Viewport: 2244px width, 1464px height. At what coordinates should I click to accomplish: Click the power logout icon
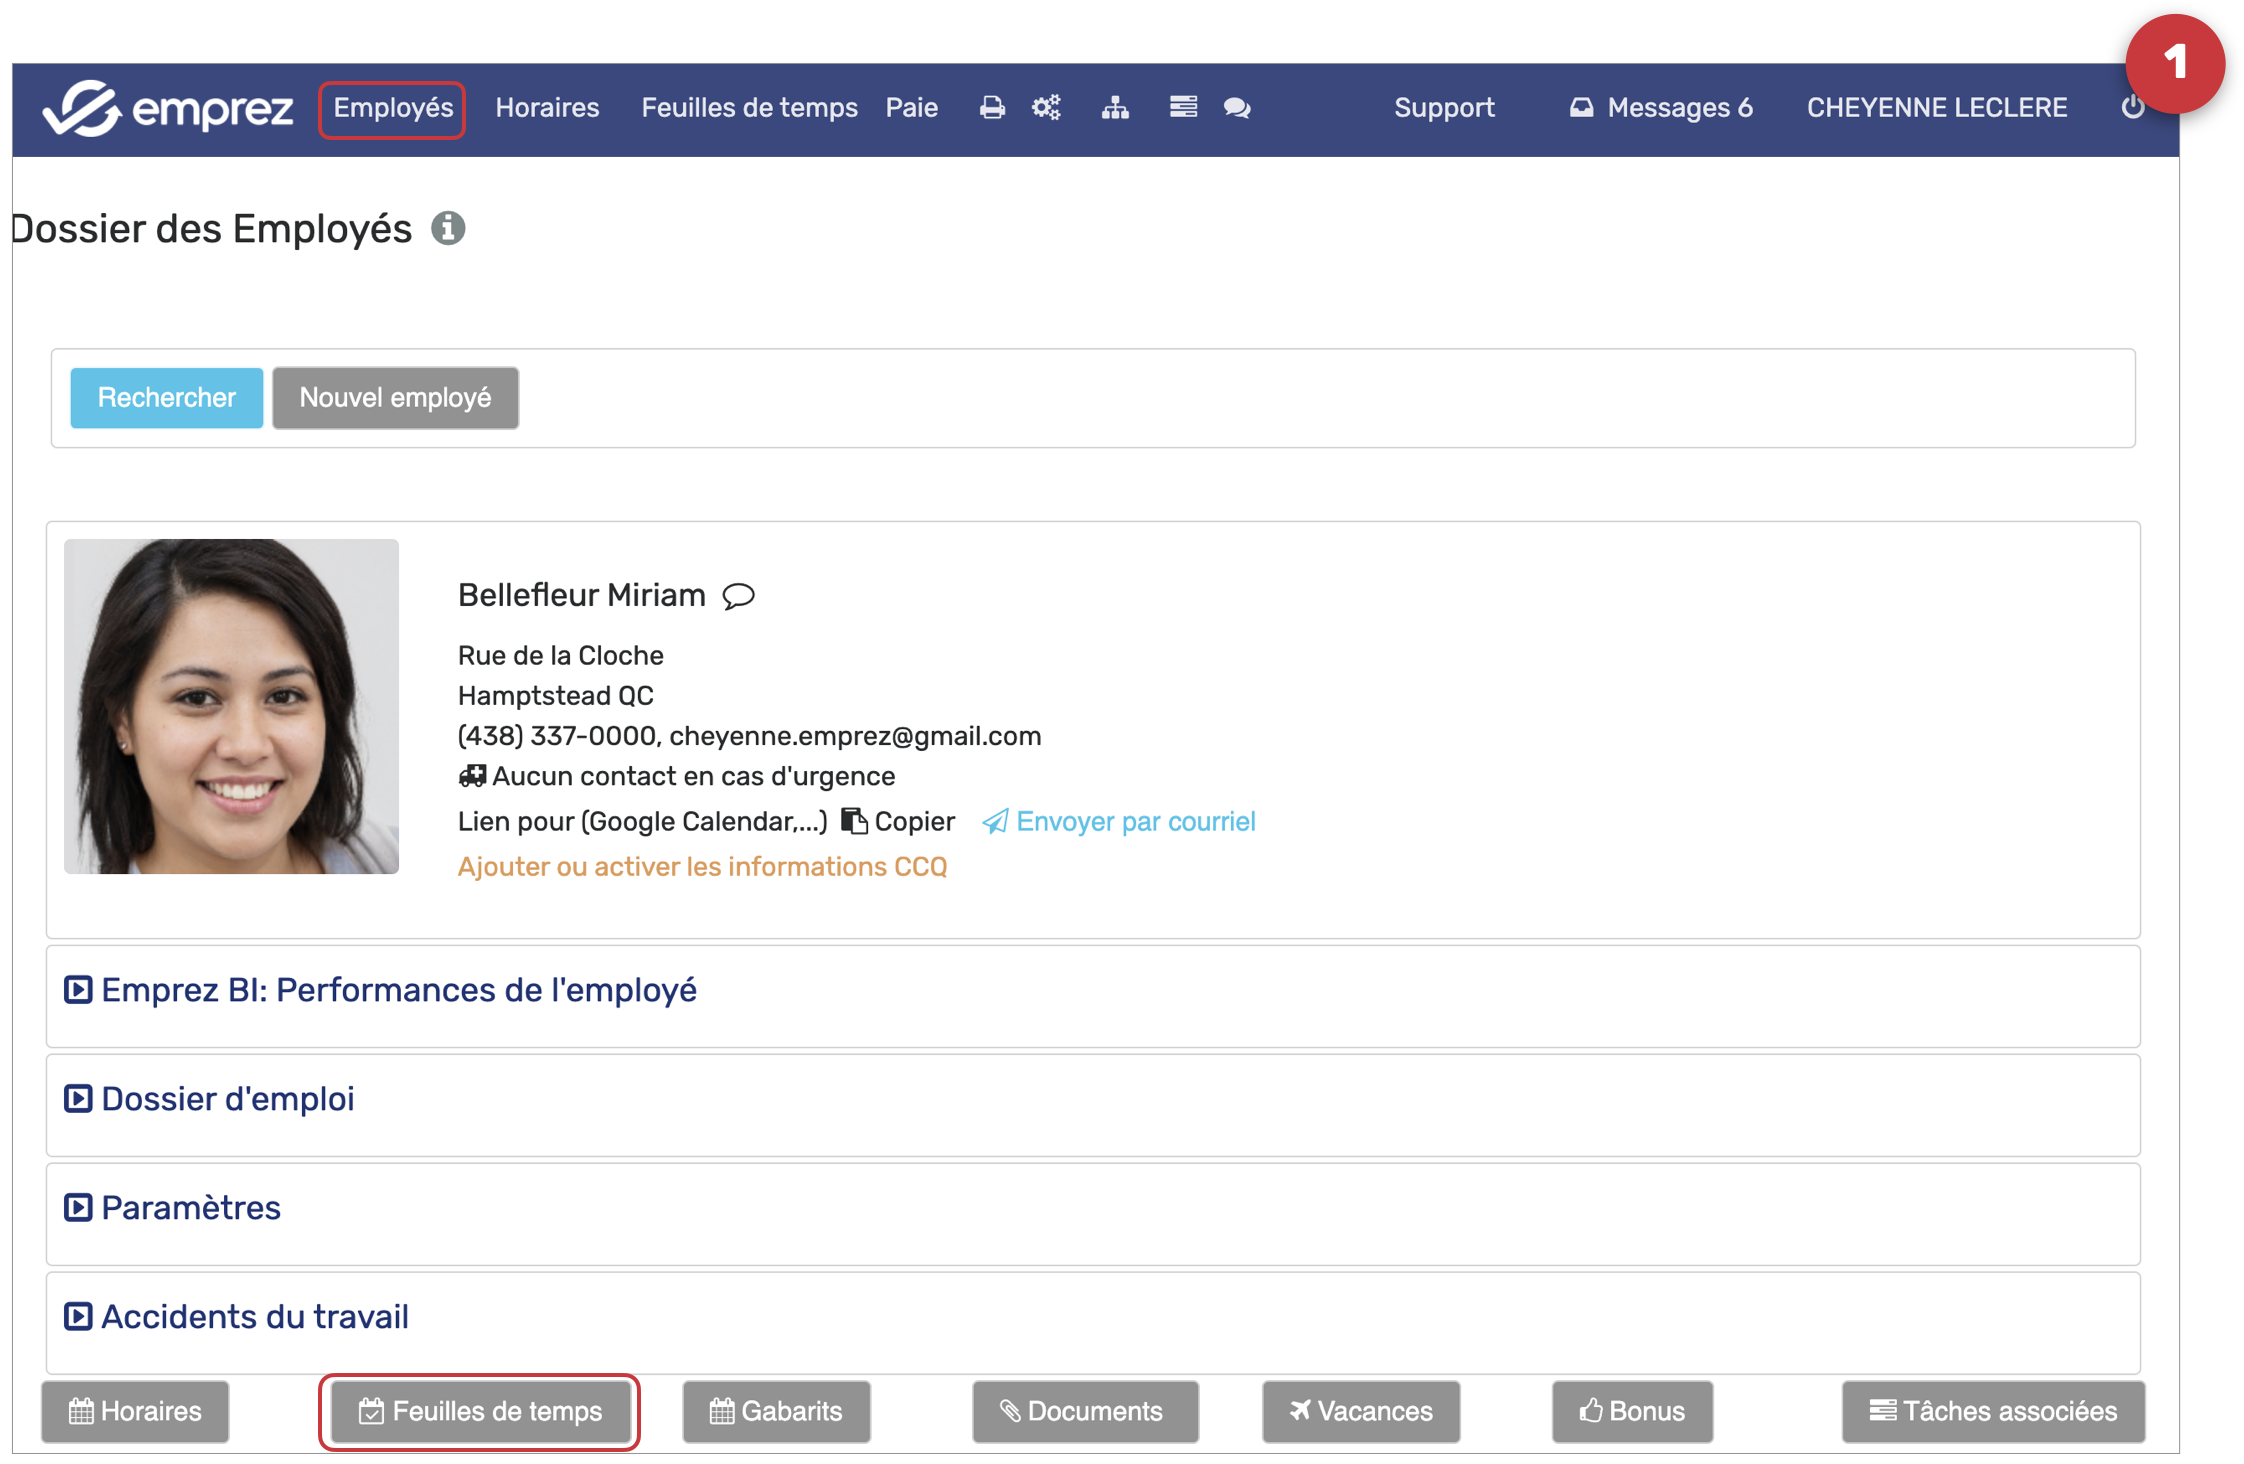click(x=2132, y=108)
